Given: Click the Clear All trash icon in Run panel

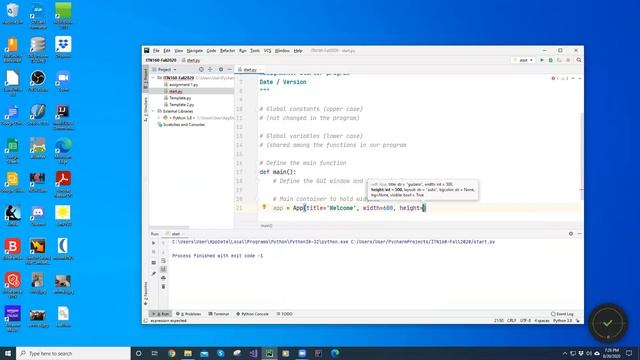Looking at the screenshot, I should 163,287.
